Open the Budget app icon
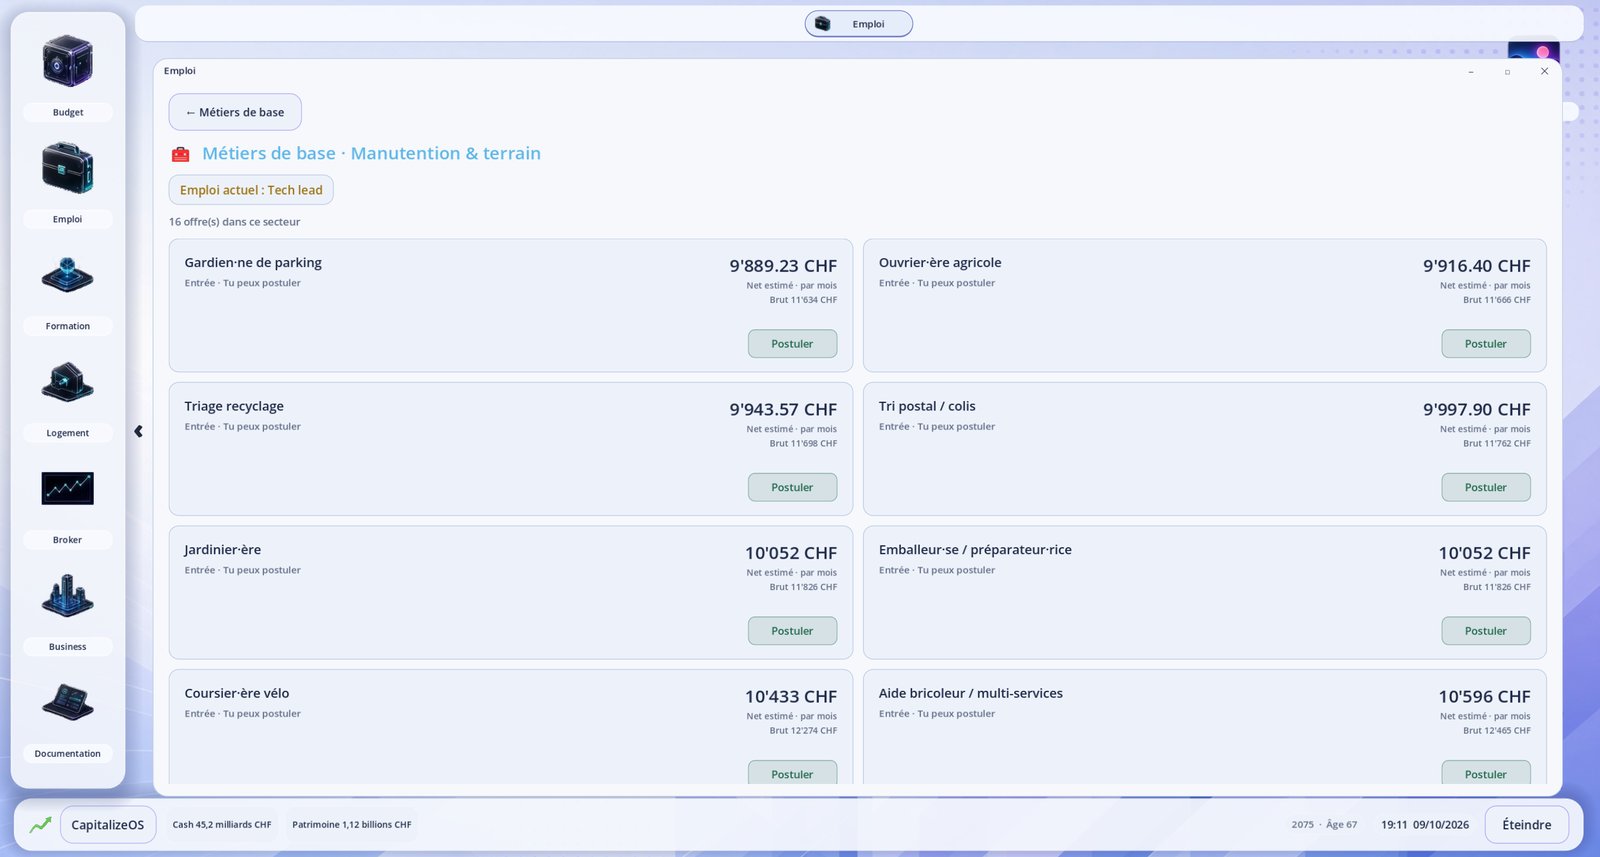This screenshot has width=1600, height=857. [x=67, y=61]
